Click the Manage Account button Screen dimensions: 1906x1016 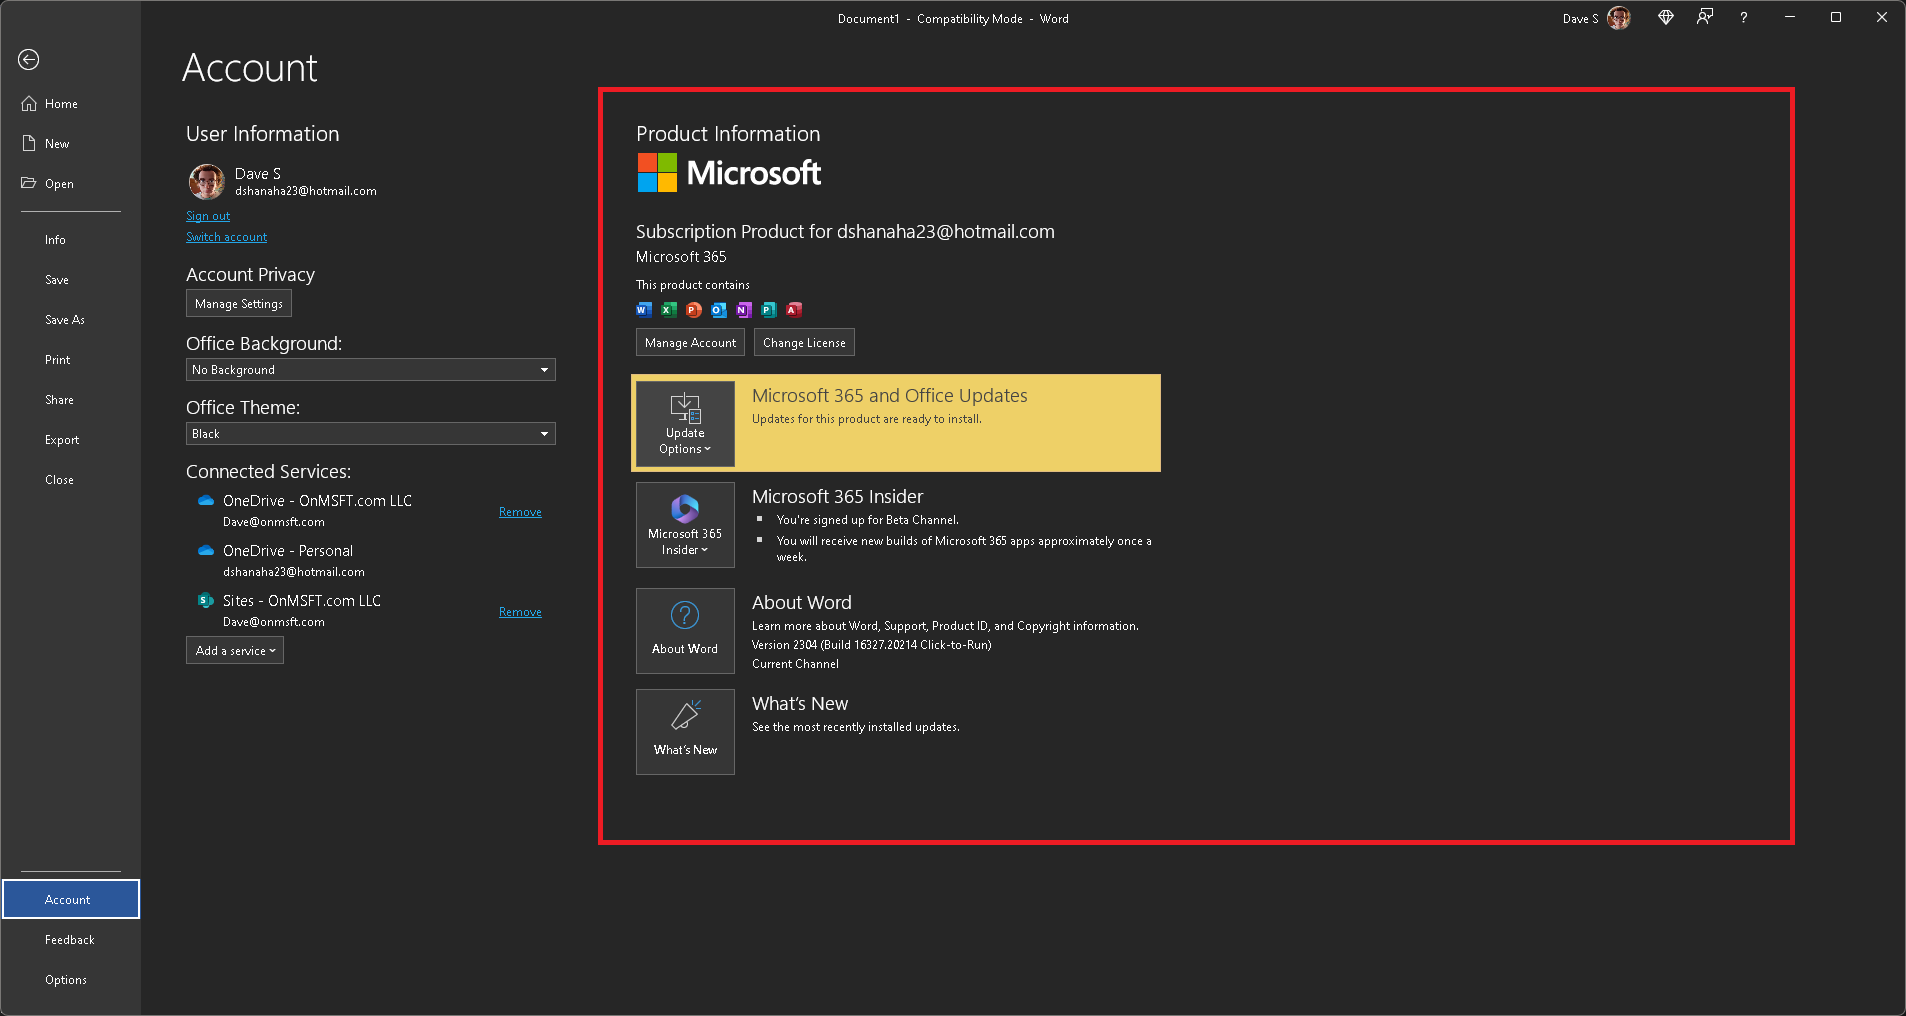[x=690, y=343]
